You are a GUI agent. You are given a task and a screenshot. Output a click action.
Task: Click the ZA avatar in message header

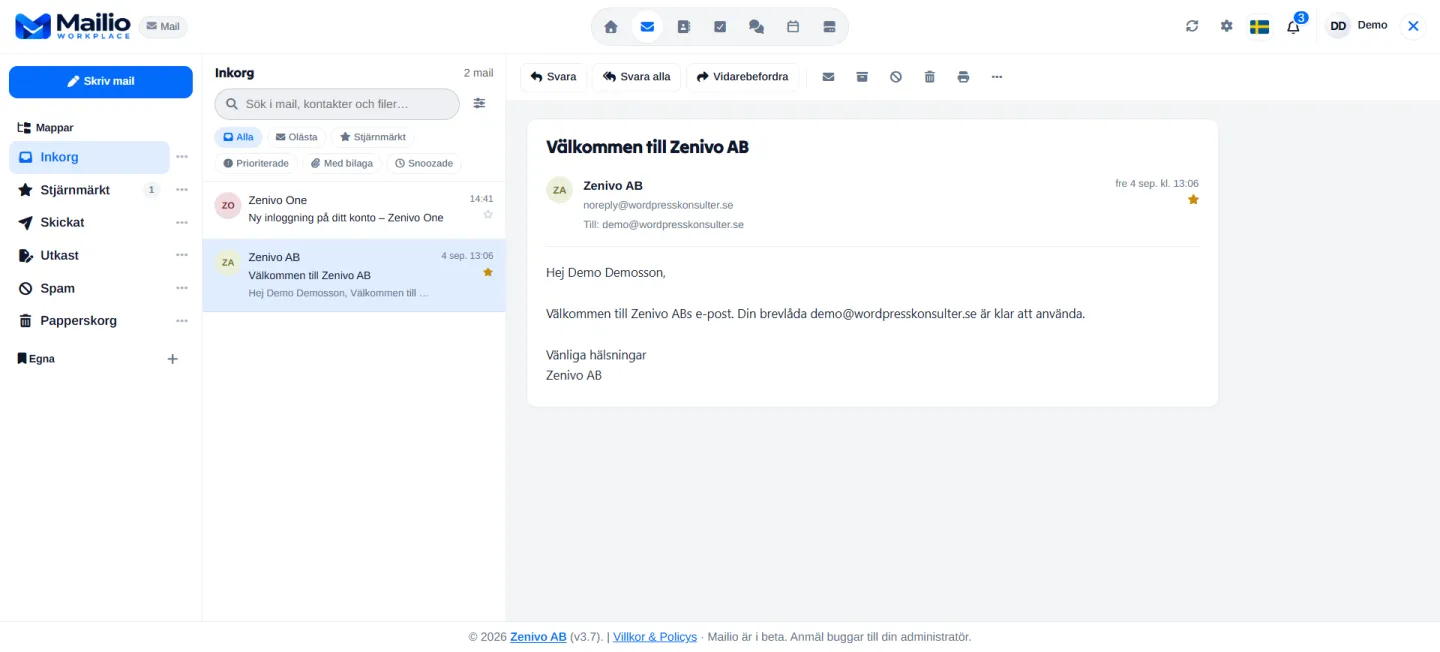[559, 190]
